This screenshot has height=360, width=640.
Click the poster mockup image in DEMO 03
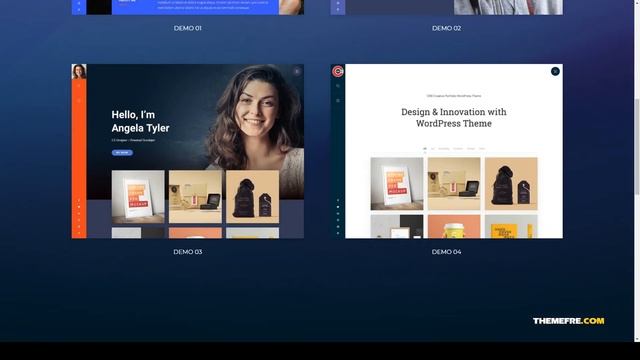138,197
